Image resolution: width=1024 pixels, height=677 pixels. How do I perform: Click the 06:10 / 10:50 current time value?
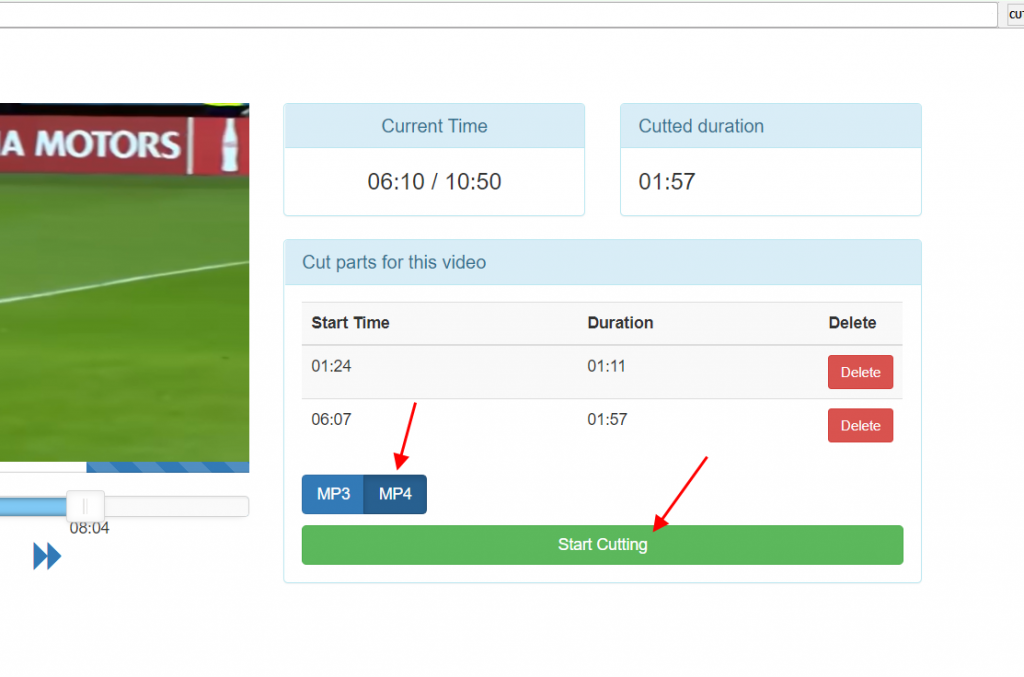(434, 181)
